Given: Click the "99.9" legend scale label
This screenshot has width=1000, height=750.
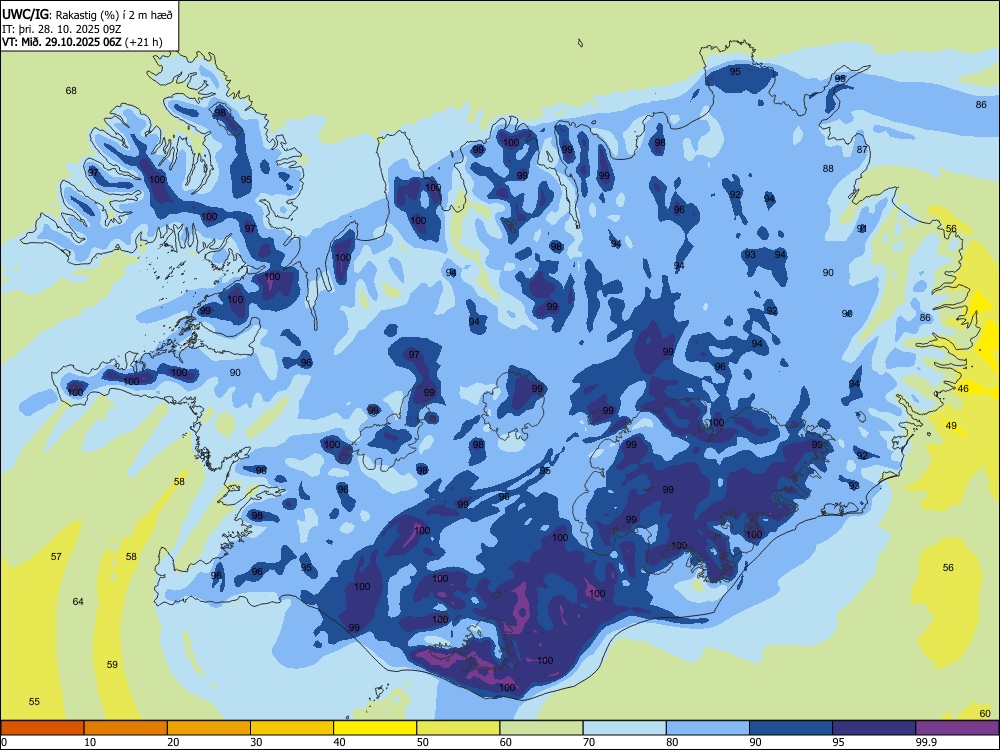Looking at the screenshot, I should pyautogui.click(x=925, y=742).
